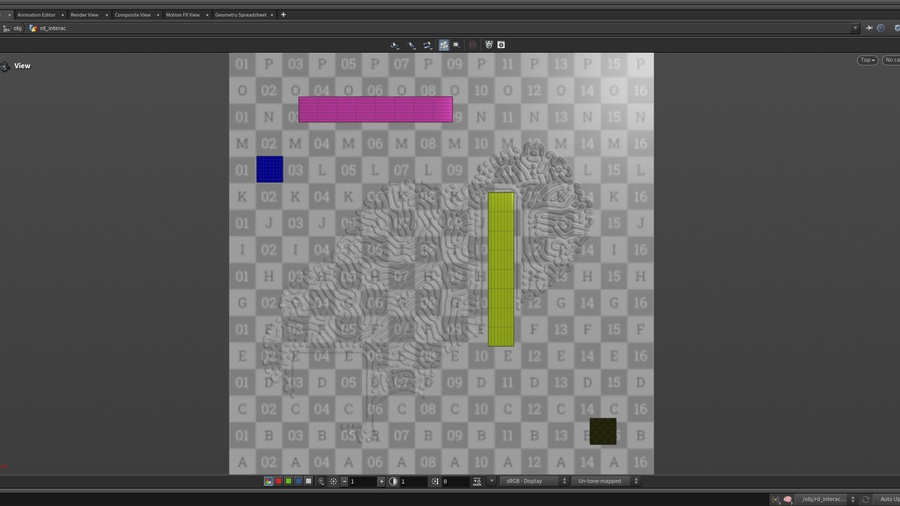
Task: Click the contrast half-circle icon
Action: (393, 481)
